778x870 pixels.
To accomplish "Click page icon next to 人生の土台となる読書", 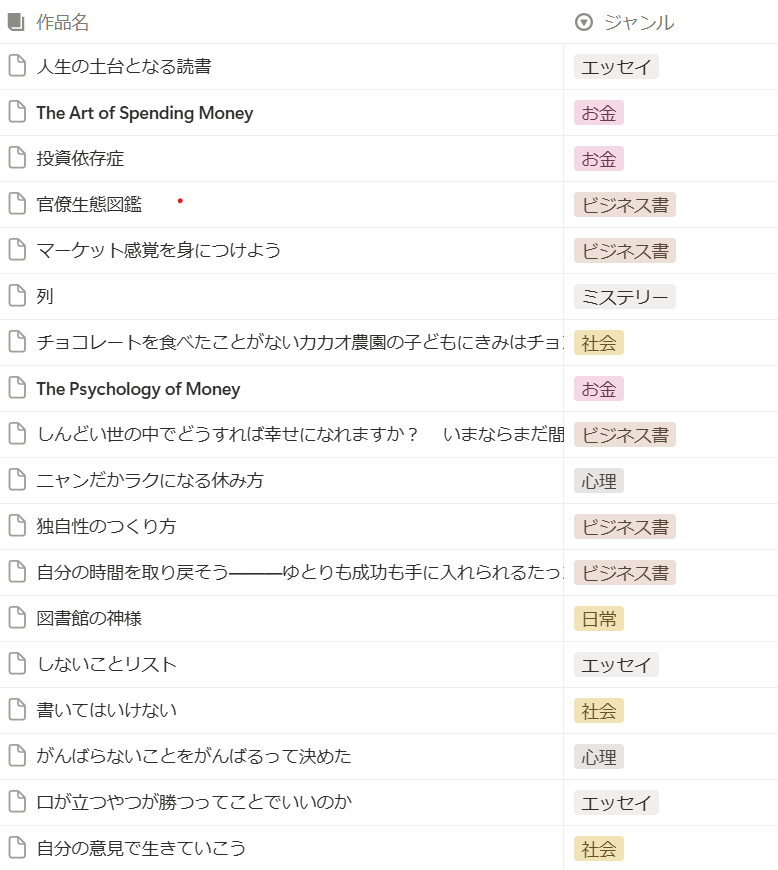I will (x=16, y=67).
